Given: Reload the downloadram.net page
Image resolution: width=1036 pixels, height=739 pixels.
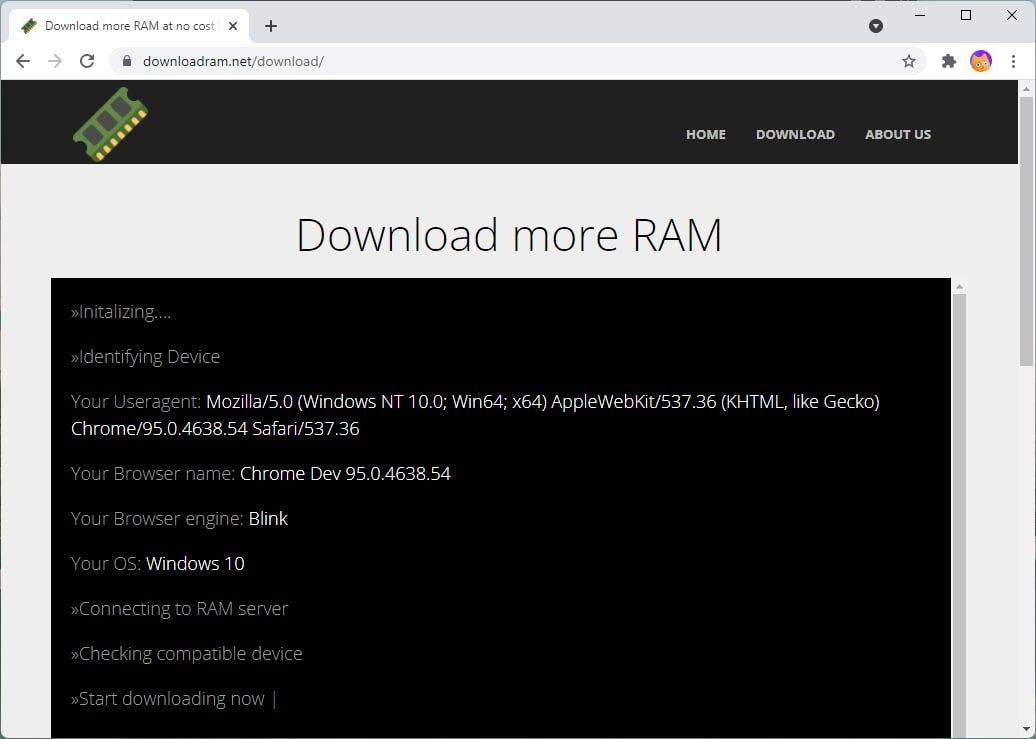Looking at the screenshot, I should coord(87,61).
